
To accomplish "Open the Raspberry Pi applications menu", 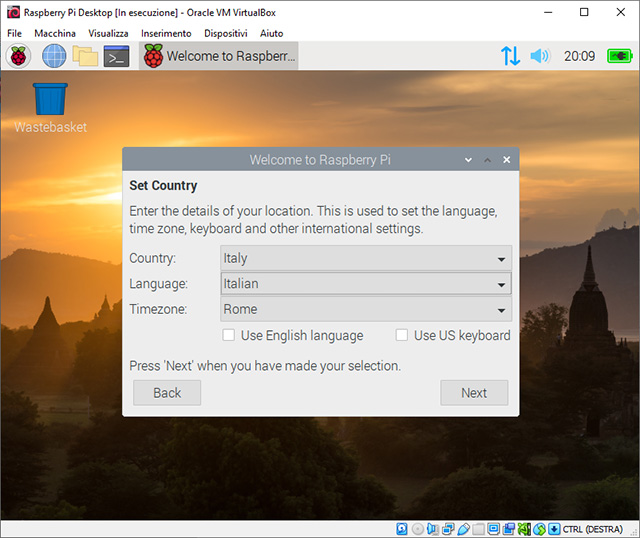I will 19,56.
